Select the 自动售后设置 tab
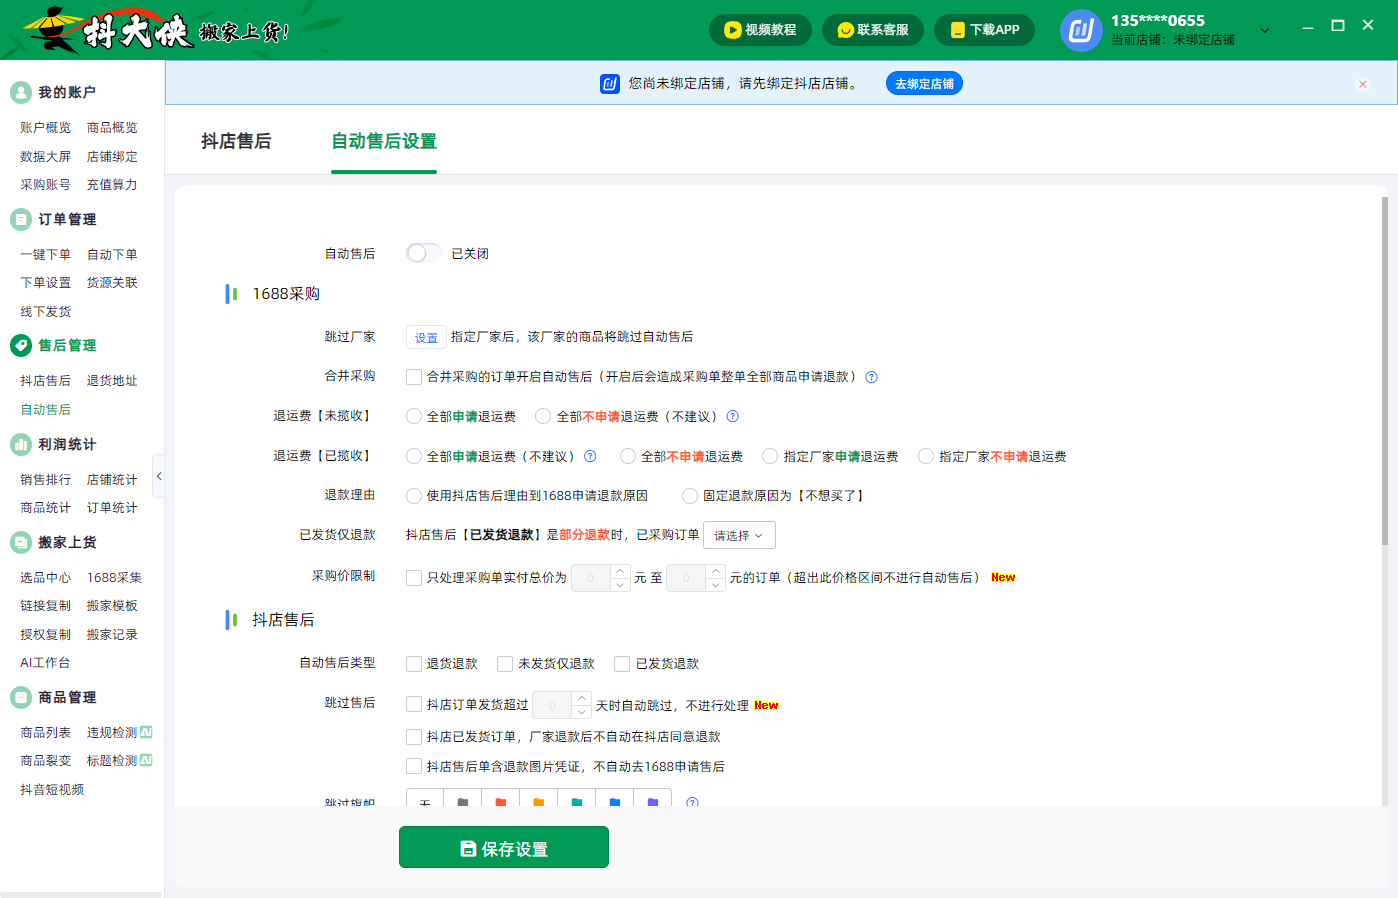The width and height of the screenshot is (1398, 898). click(x=384, y=141)
